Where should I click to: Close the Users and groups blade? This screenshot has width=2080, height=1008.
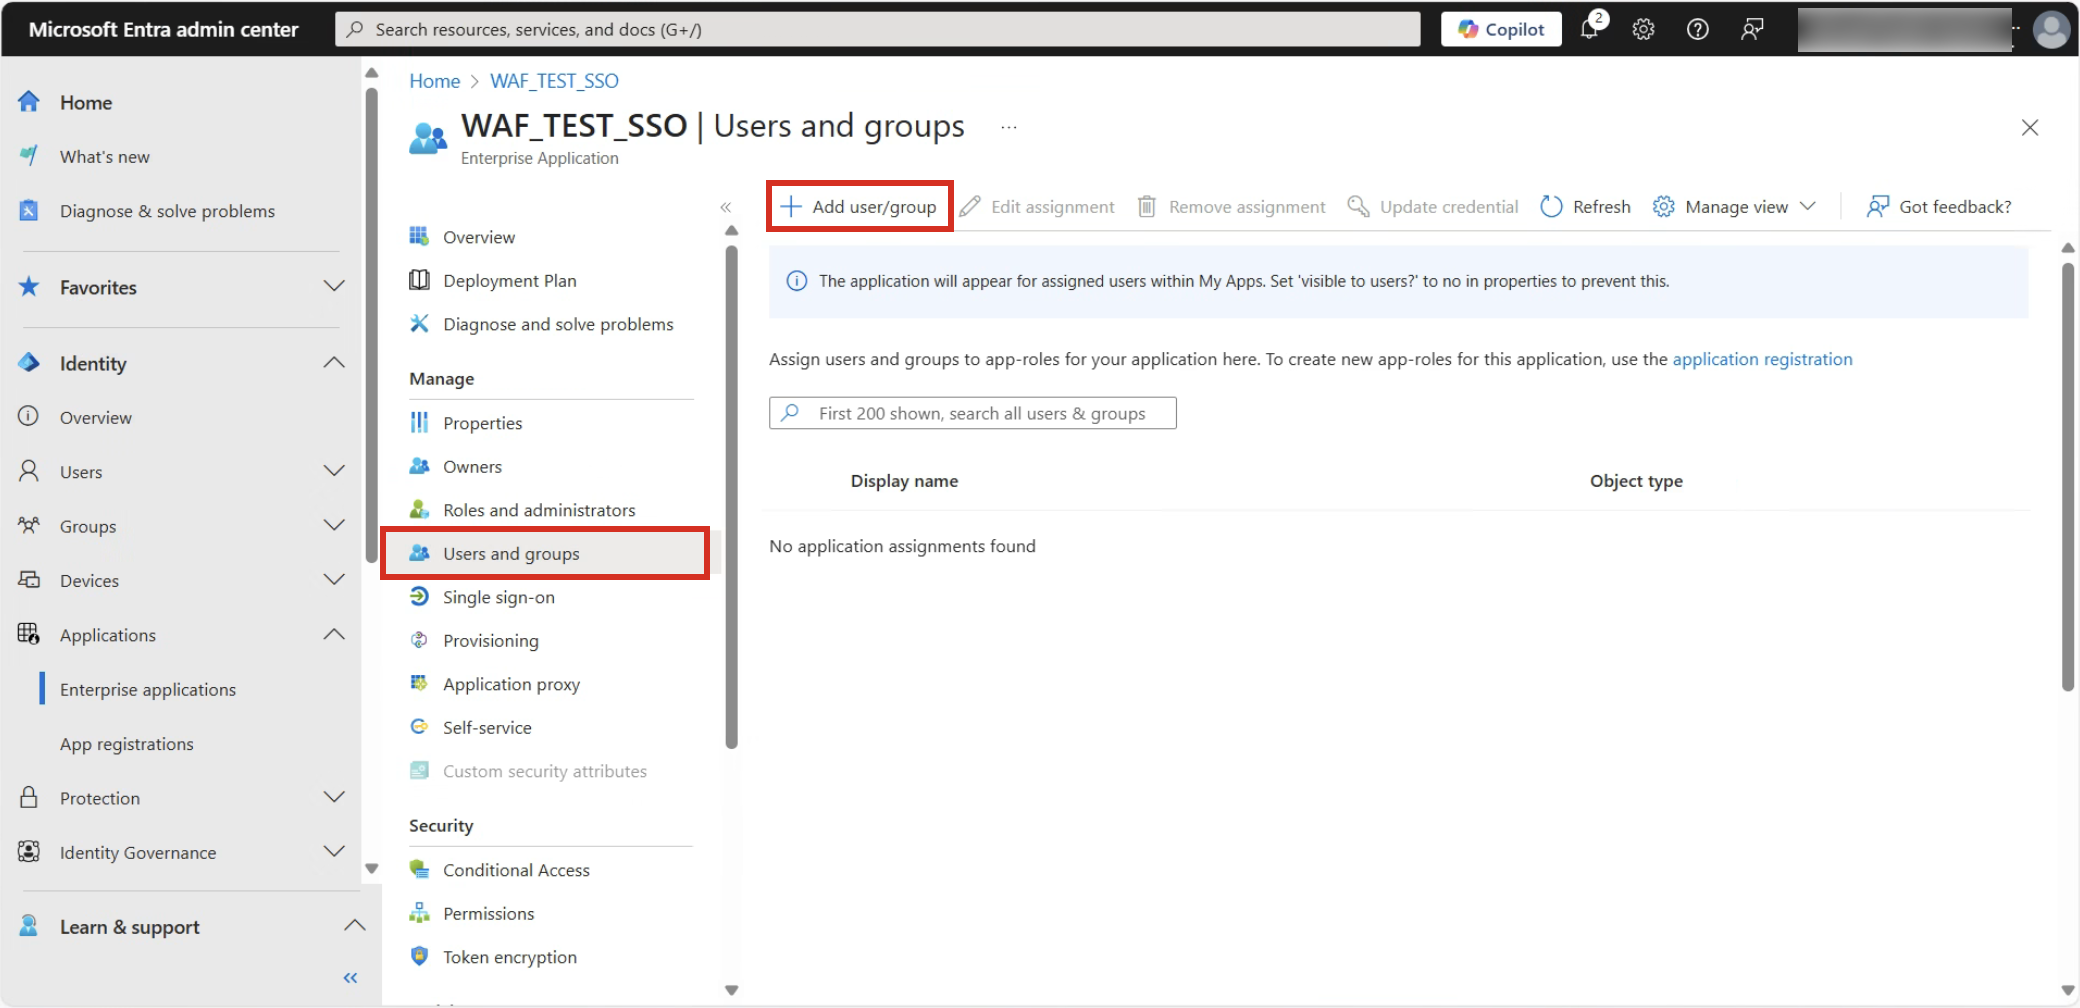click(2029, 127)
